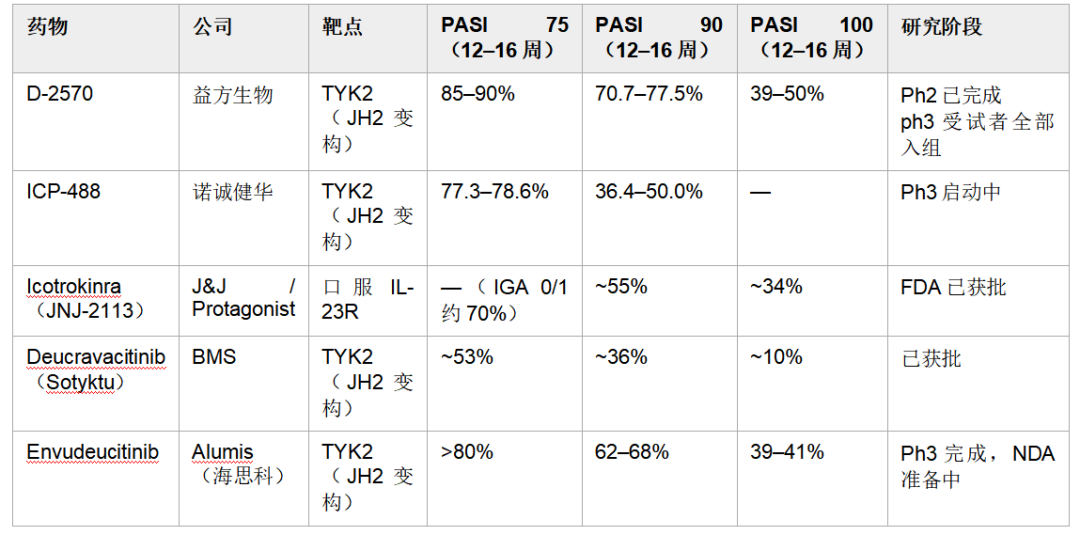The height and width of the screenshot is (535, 1080).
Task: Select the 62–68% PASI 90 value
Action: coord(632,452)
